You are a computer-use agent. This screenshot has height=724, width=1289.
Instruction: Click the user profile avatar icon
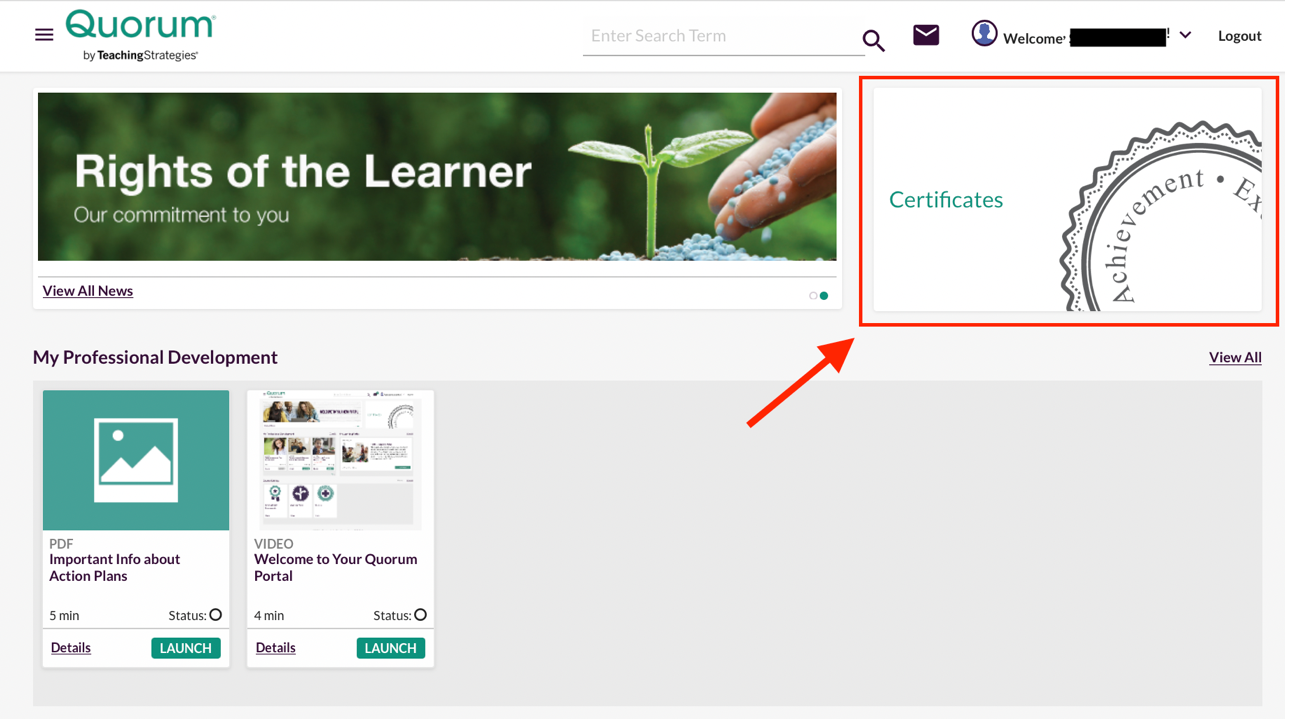pos(984,32)
